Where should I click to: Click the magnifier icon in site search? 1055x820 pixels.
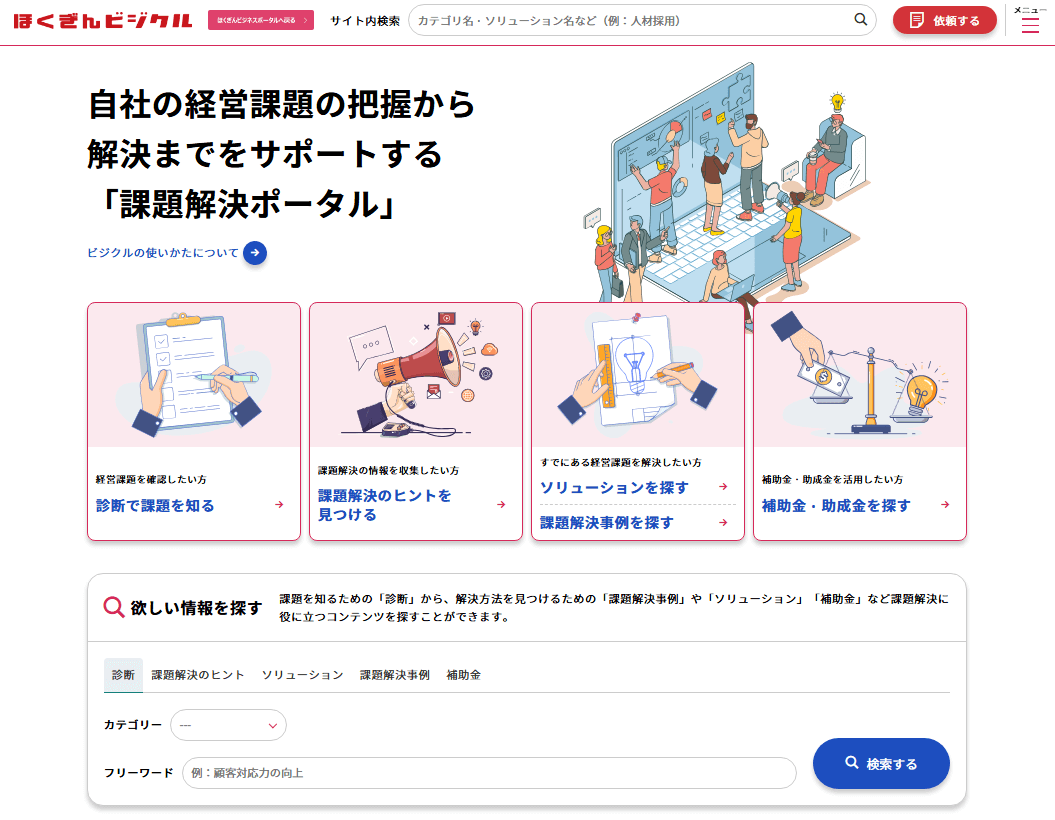click(861, 20)
